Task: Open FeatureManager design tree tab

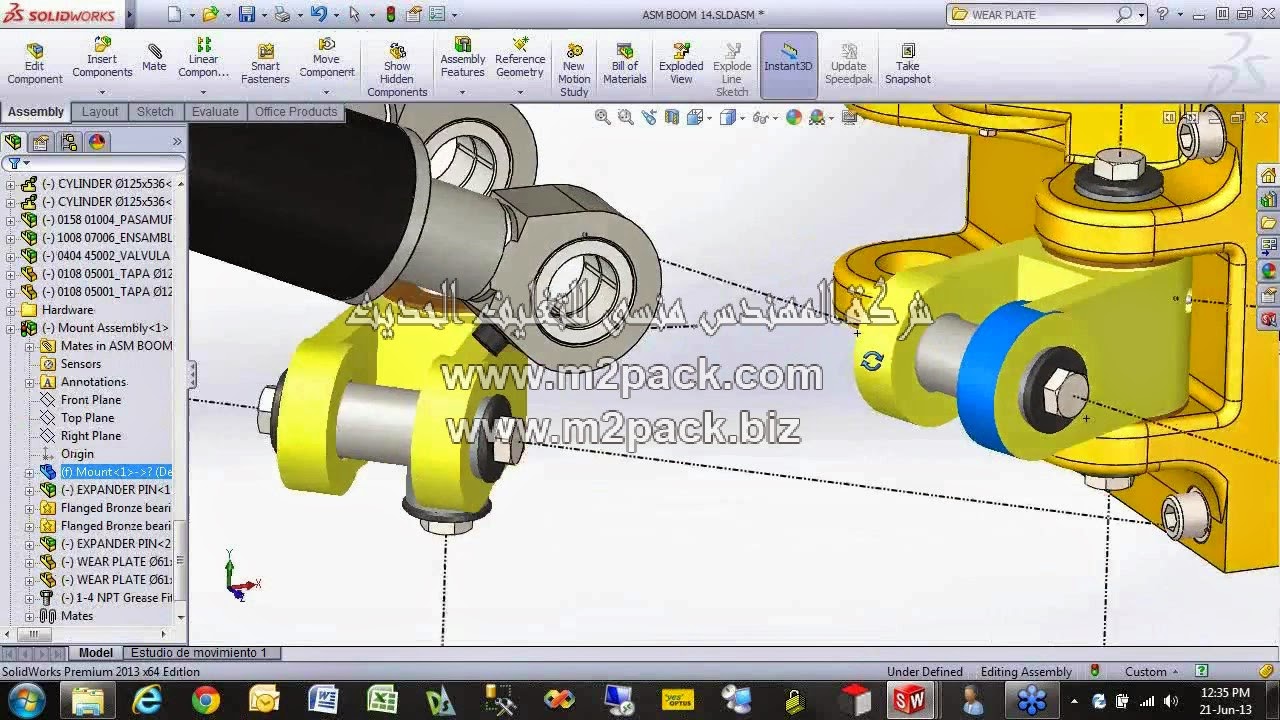Action: (13, 142)
